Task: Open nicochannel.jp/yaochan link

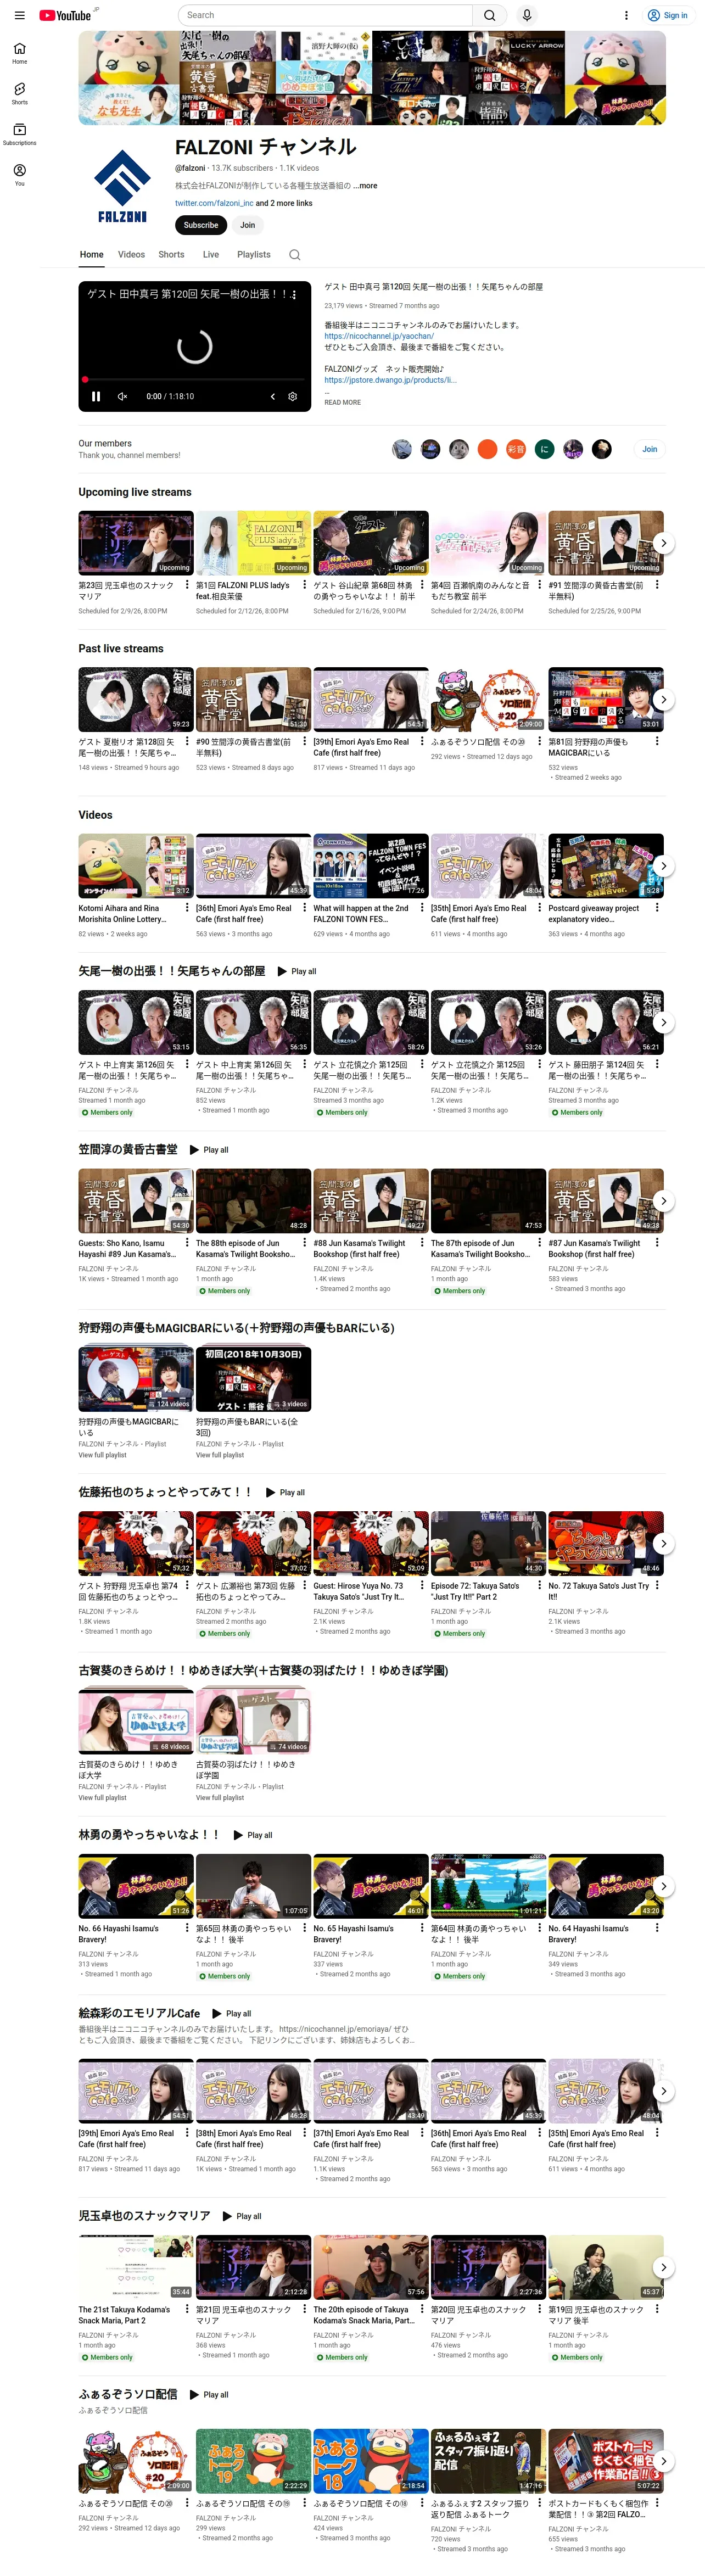Action: (x=379, y=336)
